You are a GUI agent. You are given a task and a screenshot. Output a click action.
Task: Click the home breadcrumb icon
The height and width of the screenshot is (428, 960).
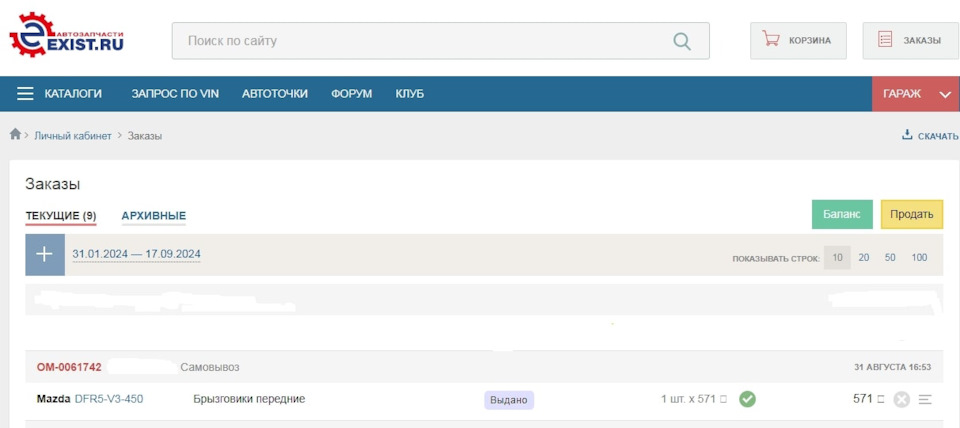[15, 134]
